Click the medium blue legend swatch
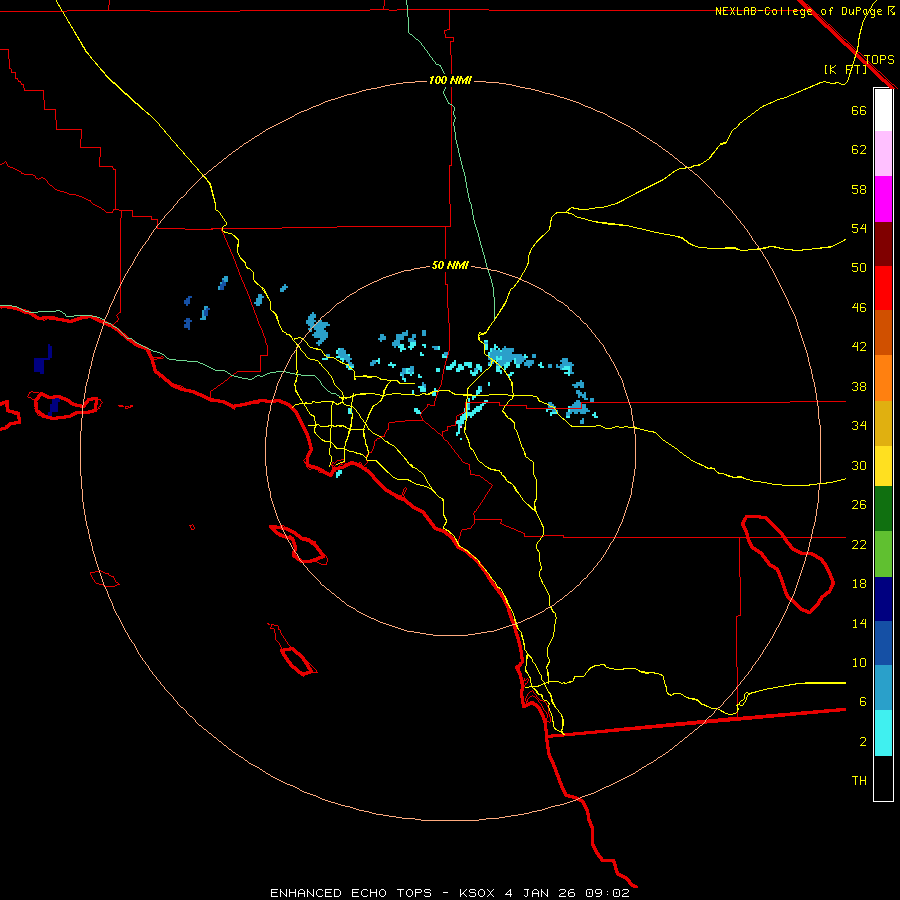Image resolution: width=900 pixels, height=900 pixels. tap(883, 643)
